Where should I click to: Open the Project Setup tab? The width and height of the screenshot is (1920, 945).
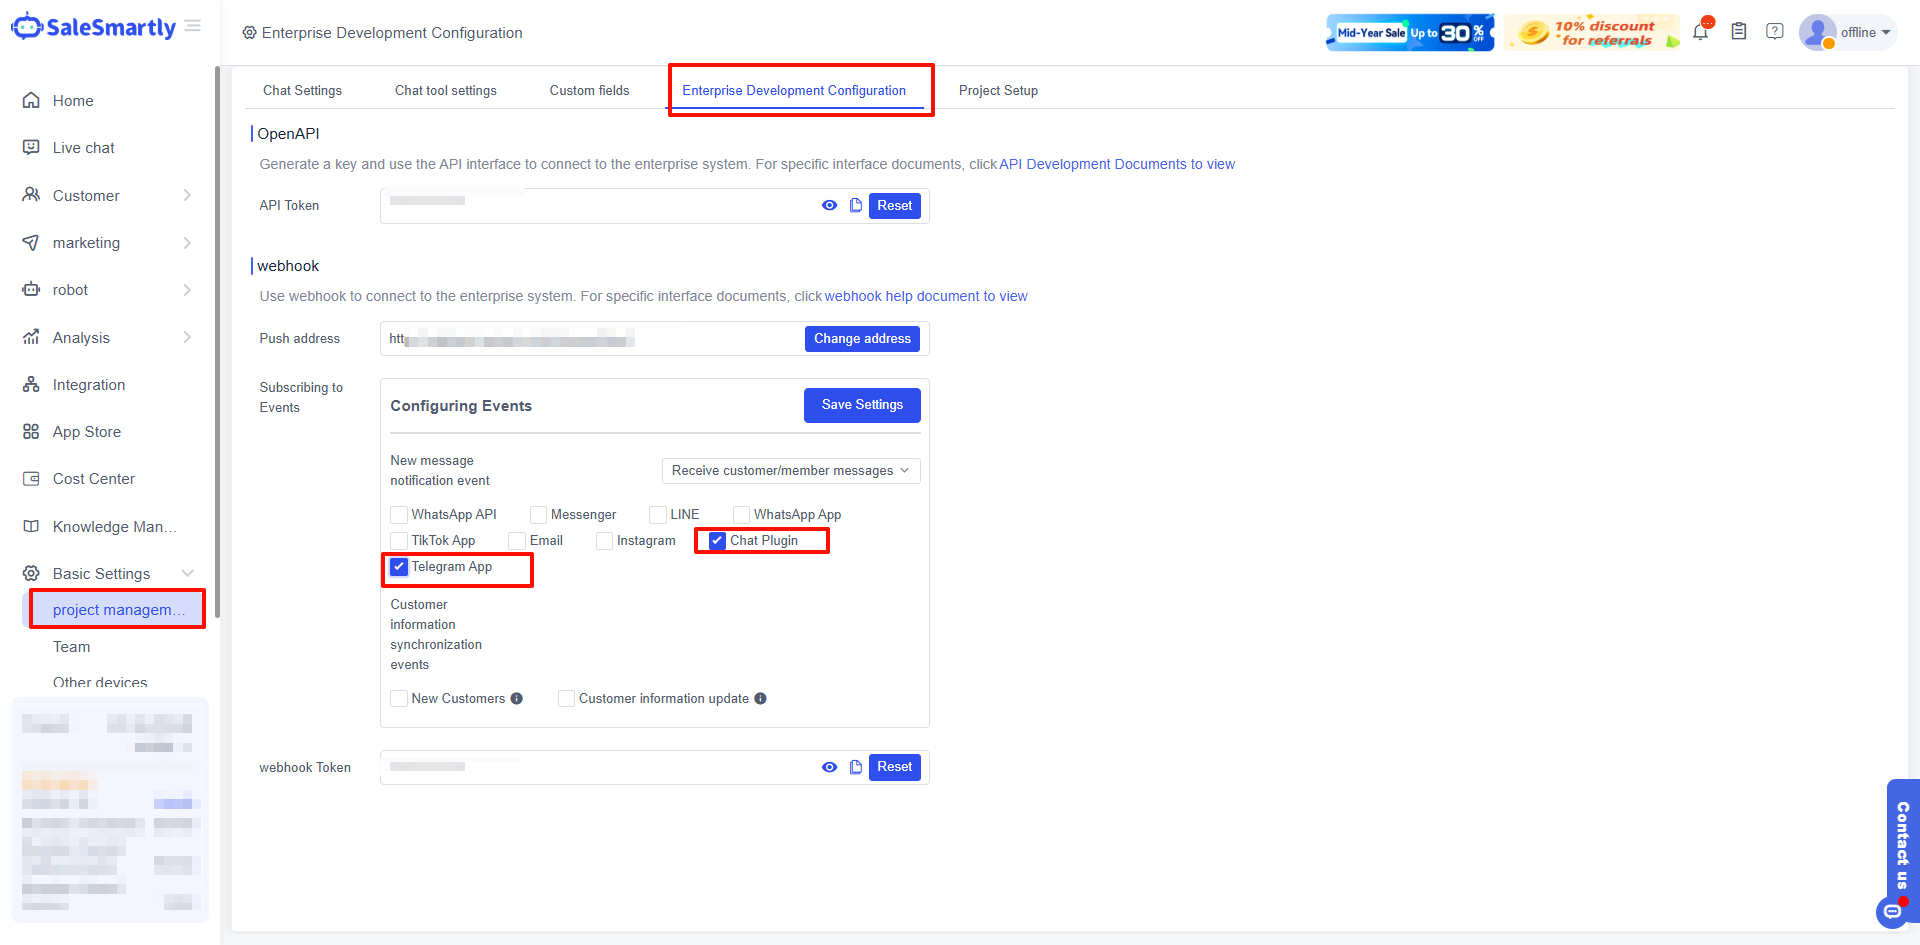[998, 90]
